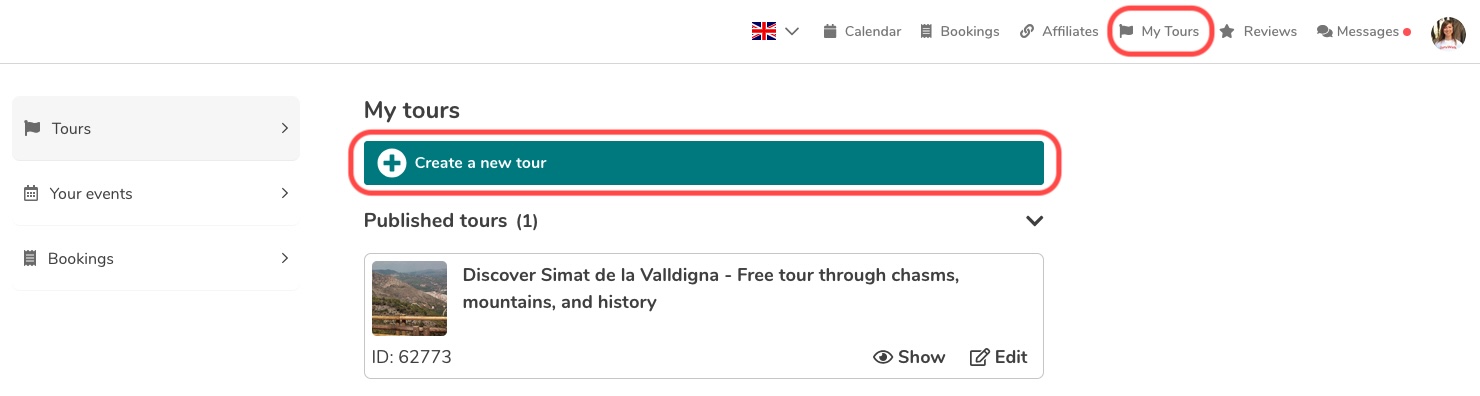Open the language dropdown arrow

[792, 32]
